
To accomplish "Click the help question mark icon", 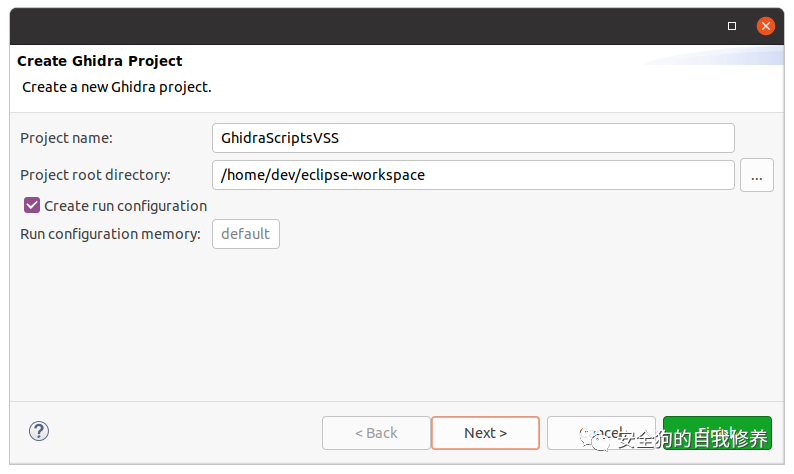I will point(39,431).
